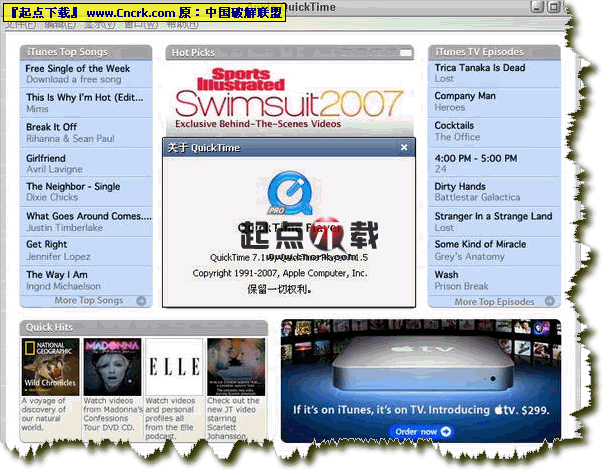
Task: Click Hot Picks header pager indicator
Action: point(405,53)
